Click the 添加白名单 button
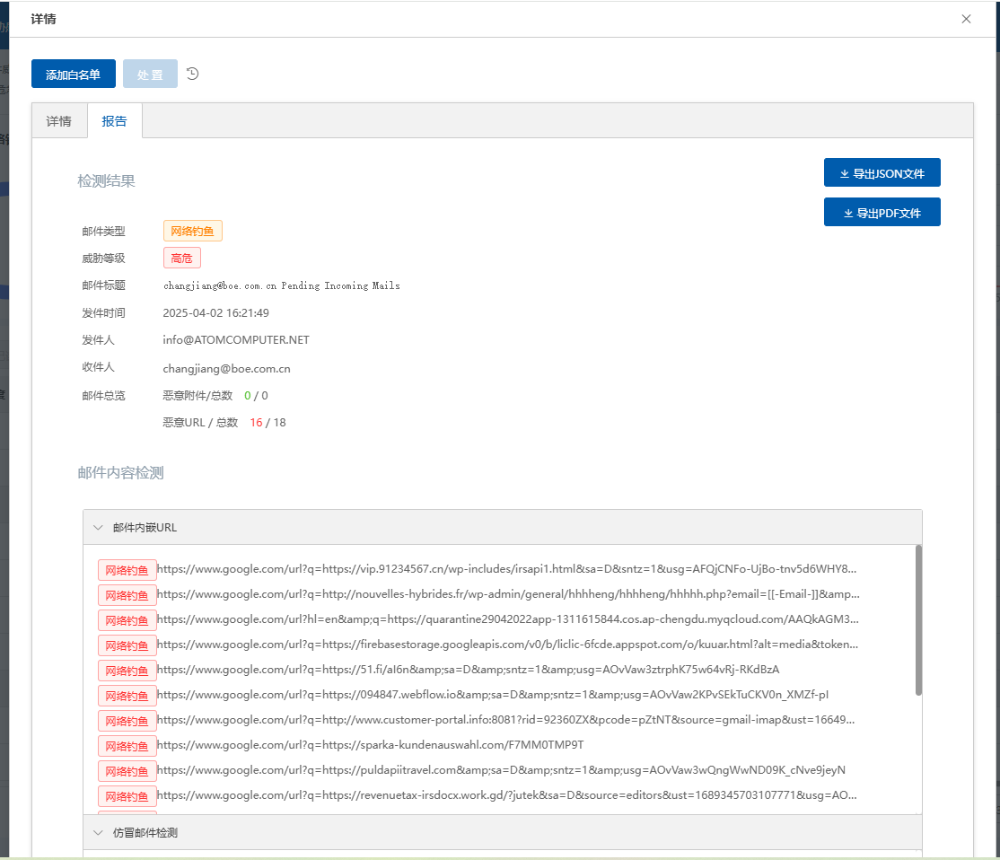1000x860 pixels. pyautogui.click(x=73, y=75)
